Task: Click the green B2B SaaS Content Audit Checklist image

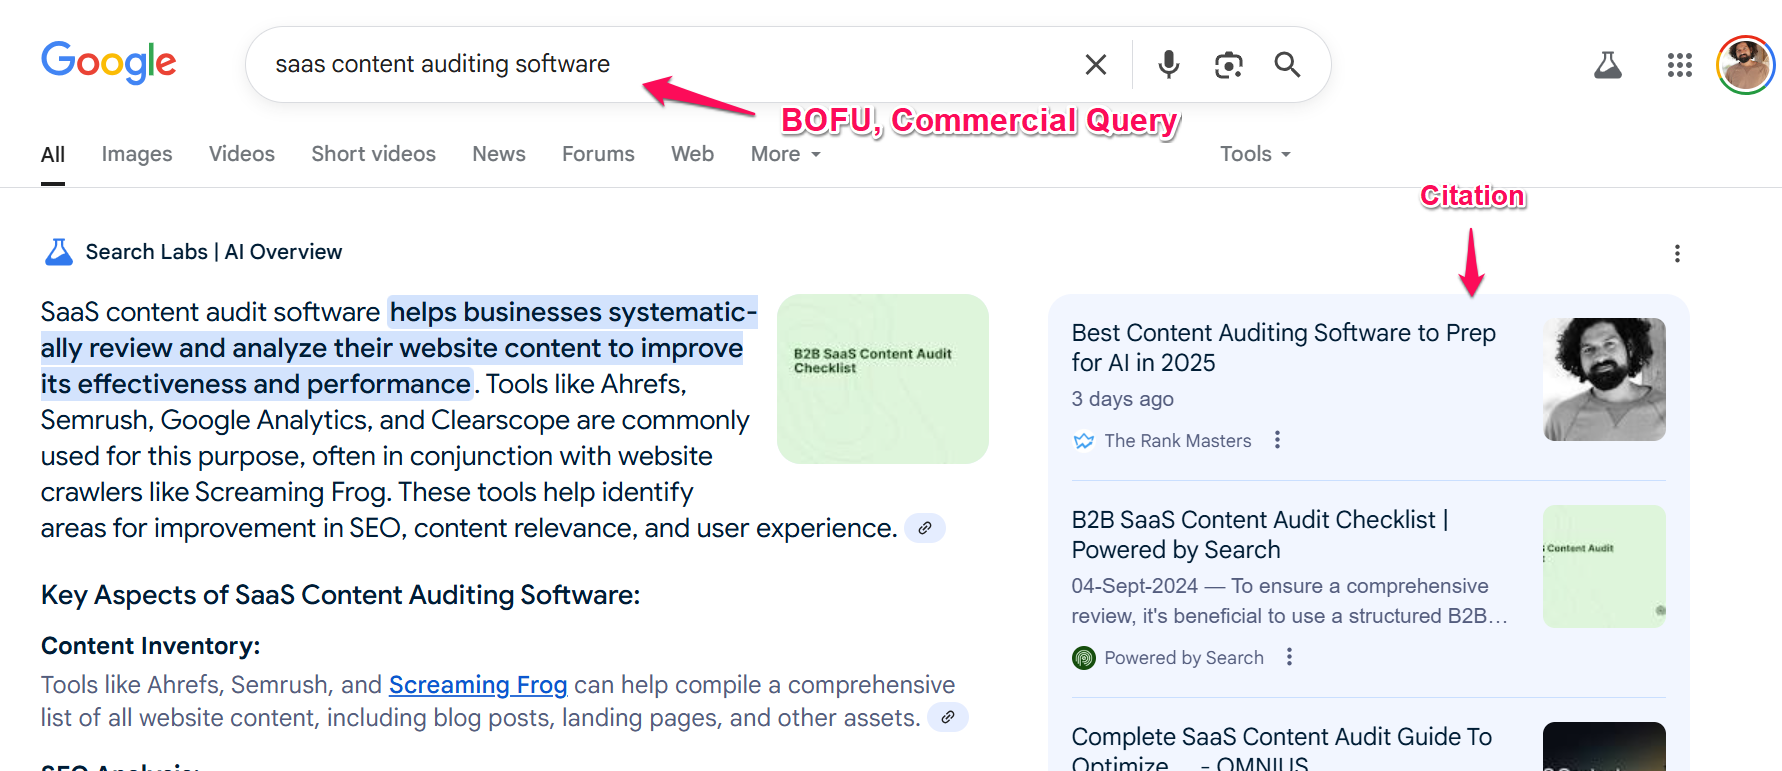Action: pos(883,379)
